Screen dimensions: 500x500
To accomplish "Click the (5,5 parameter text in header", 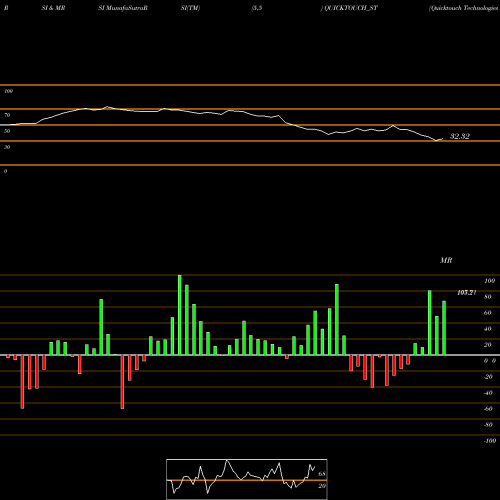I will pos(257,8).
